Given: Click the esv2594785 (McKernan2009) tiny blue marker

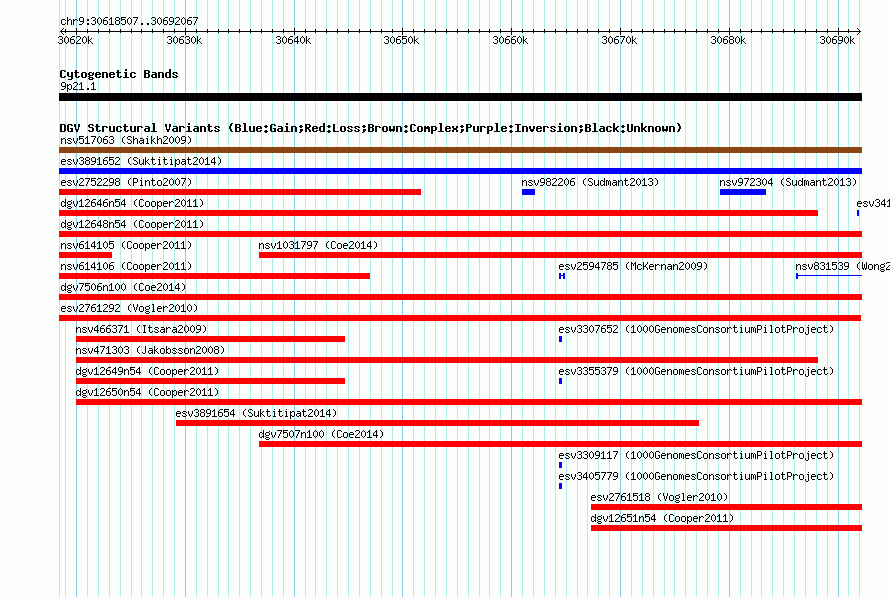Looking at the screenshot, I should (x=562, y=276).
